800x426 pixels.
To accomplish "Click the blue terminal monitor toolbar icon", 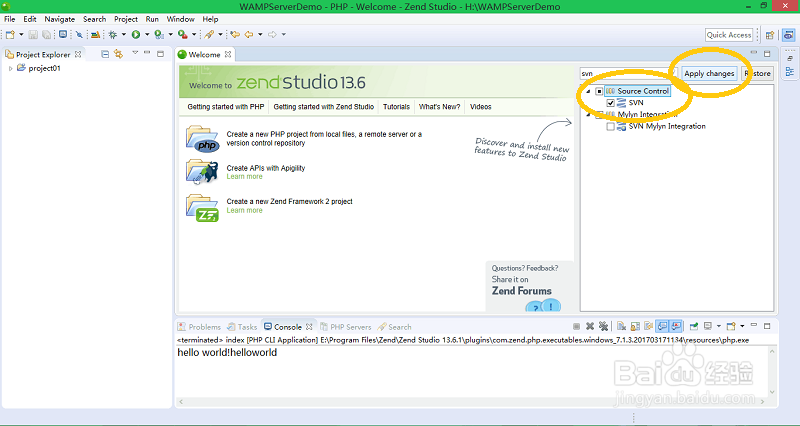I will (63, 34).
